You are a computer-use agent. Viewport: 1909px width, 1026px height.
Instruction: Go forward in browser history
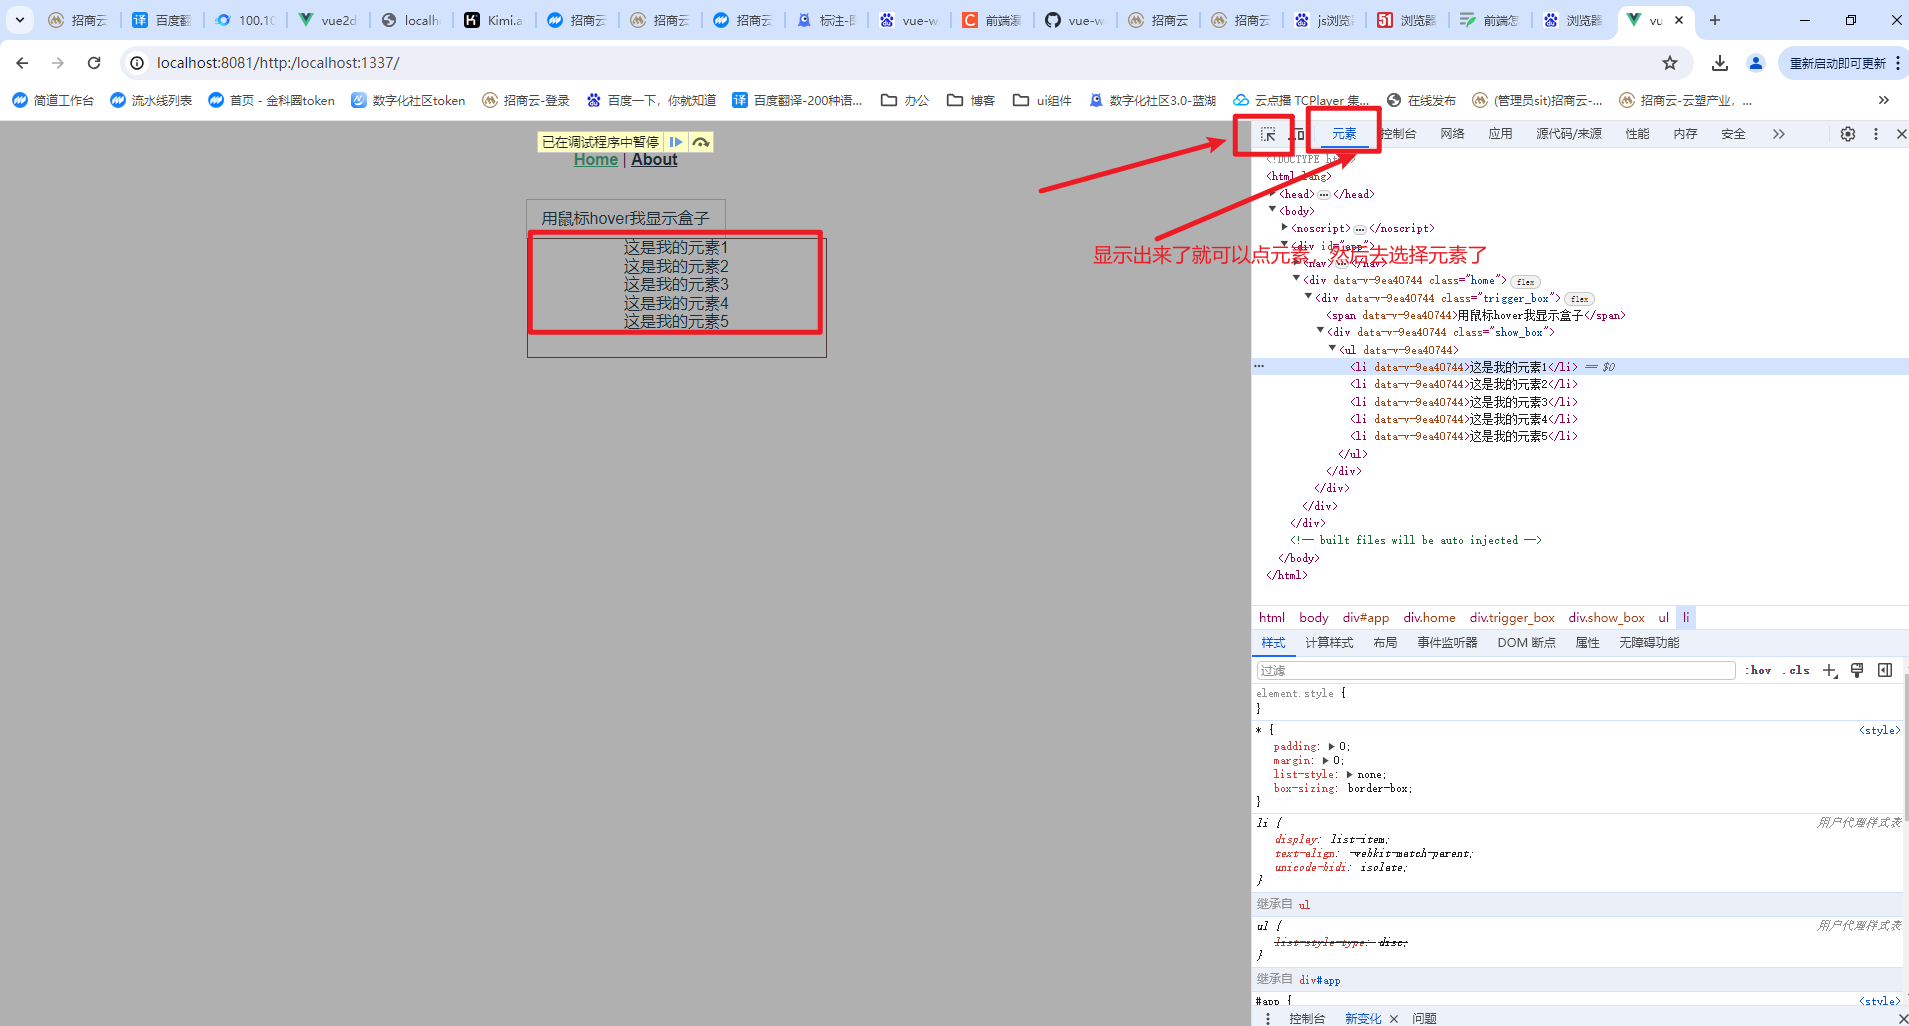(x=58, y=63)
